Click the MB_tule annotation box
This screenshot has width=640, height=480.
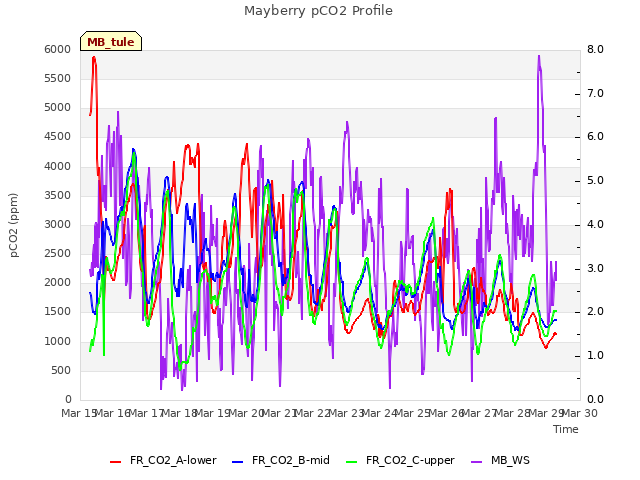[111, 41]
